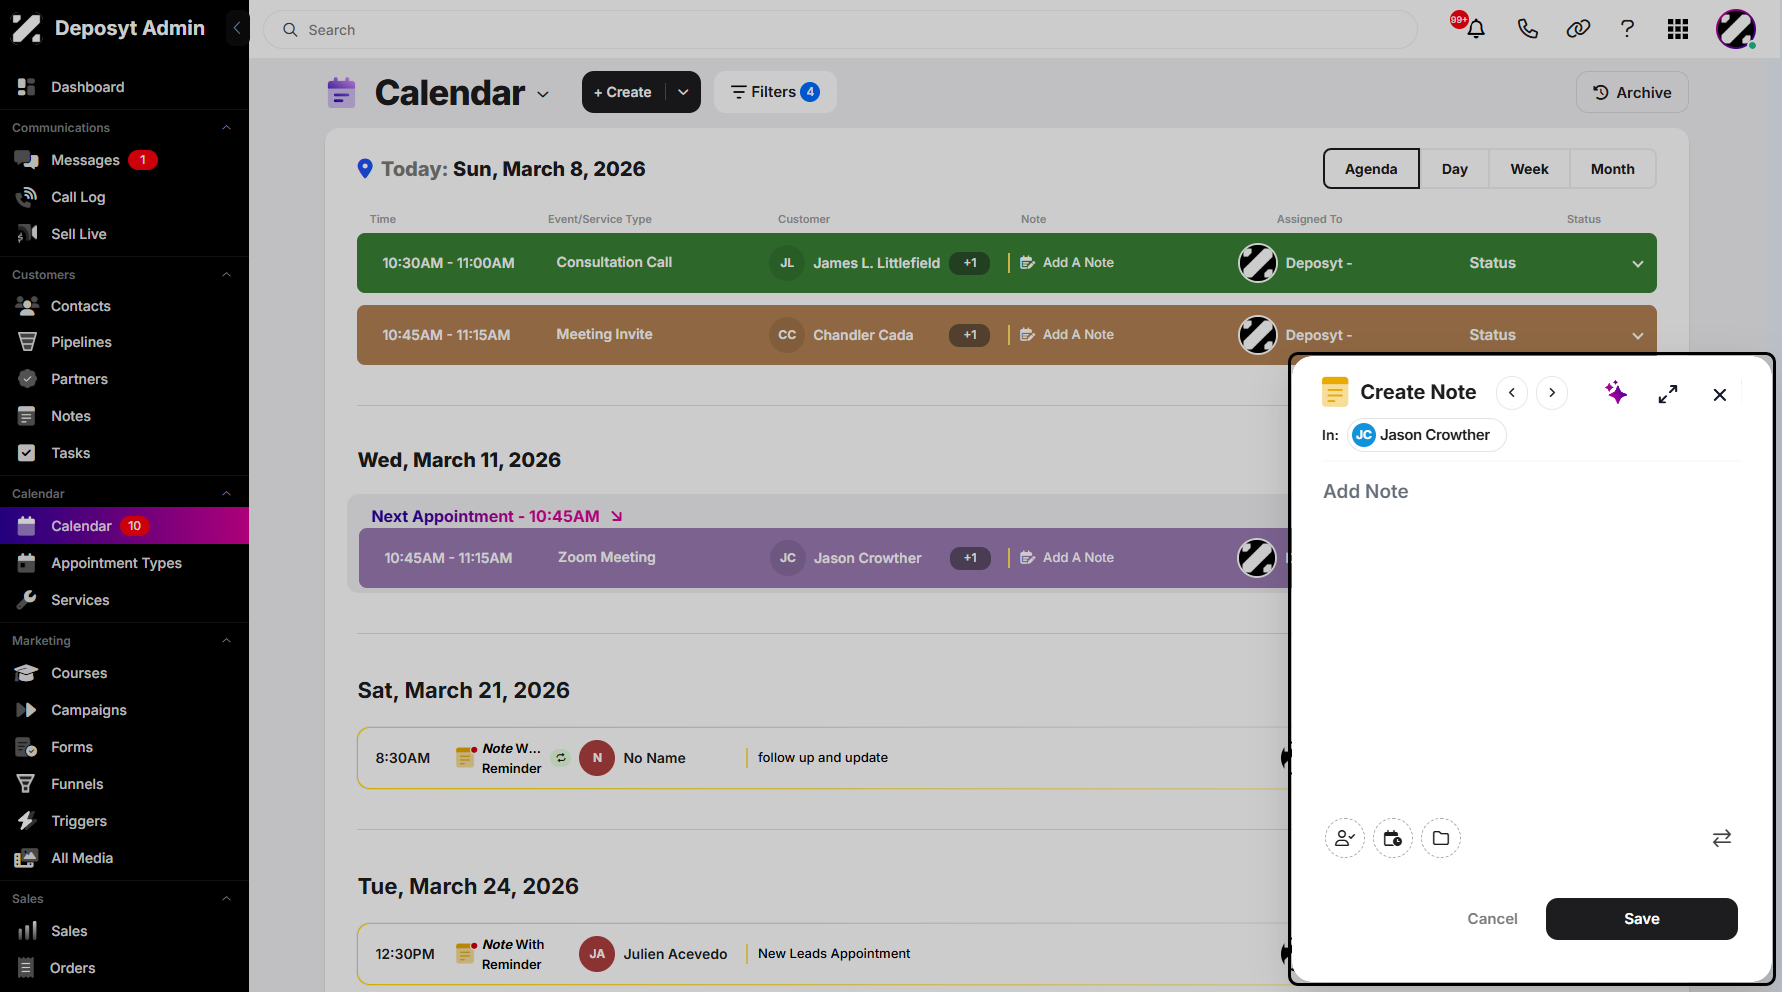Collapse the sidebar with the chevron button

click(x=237, y=28)
